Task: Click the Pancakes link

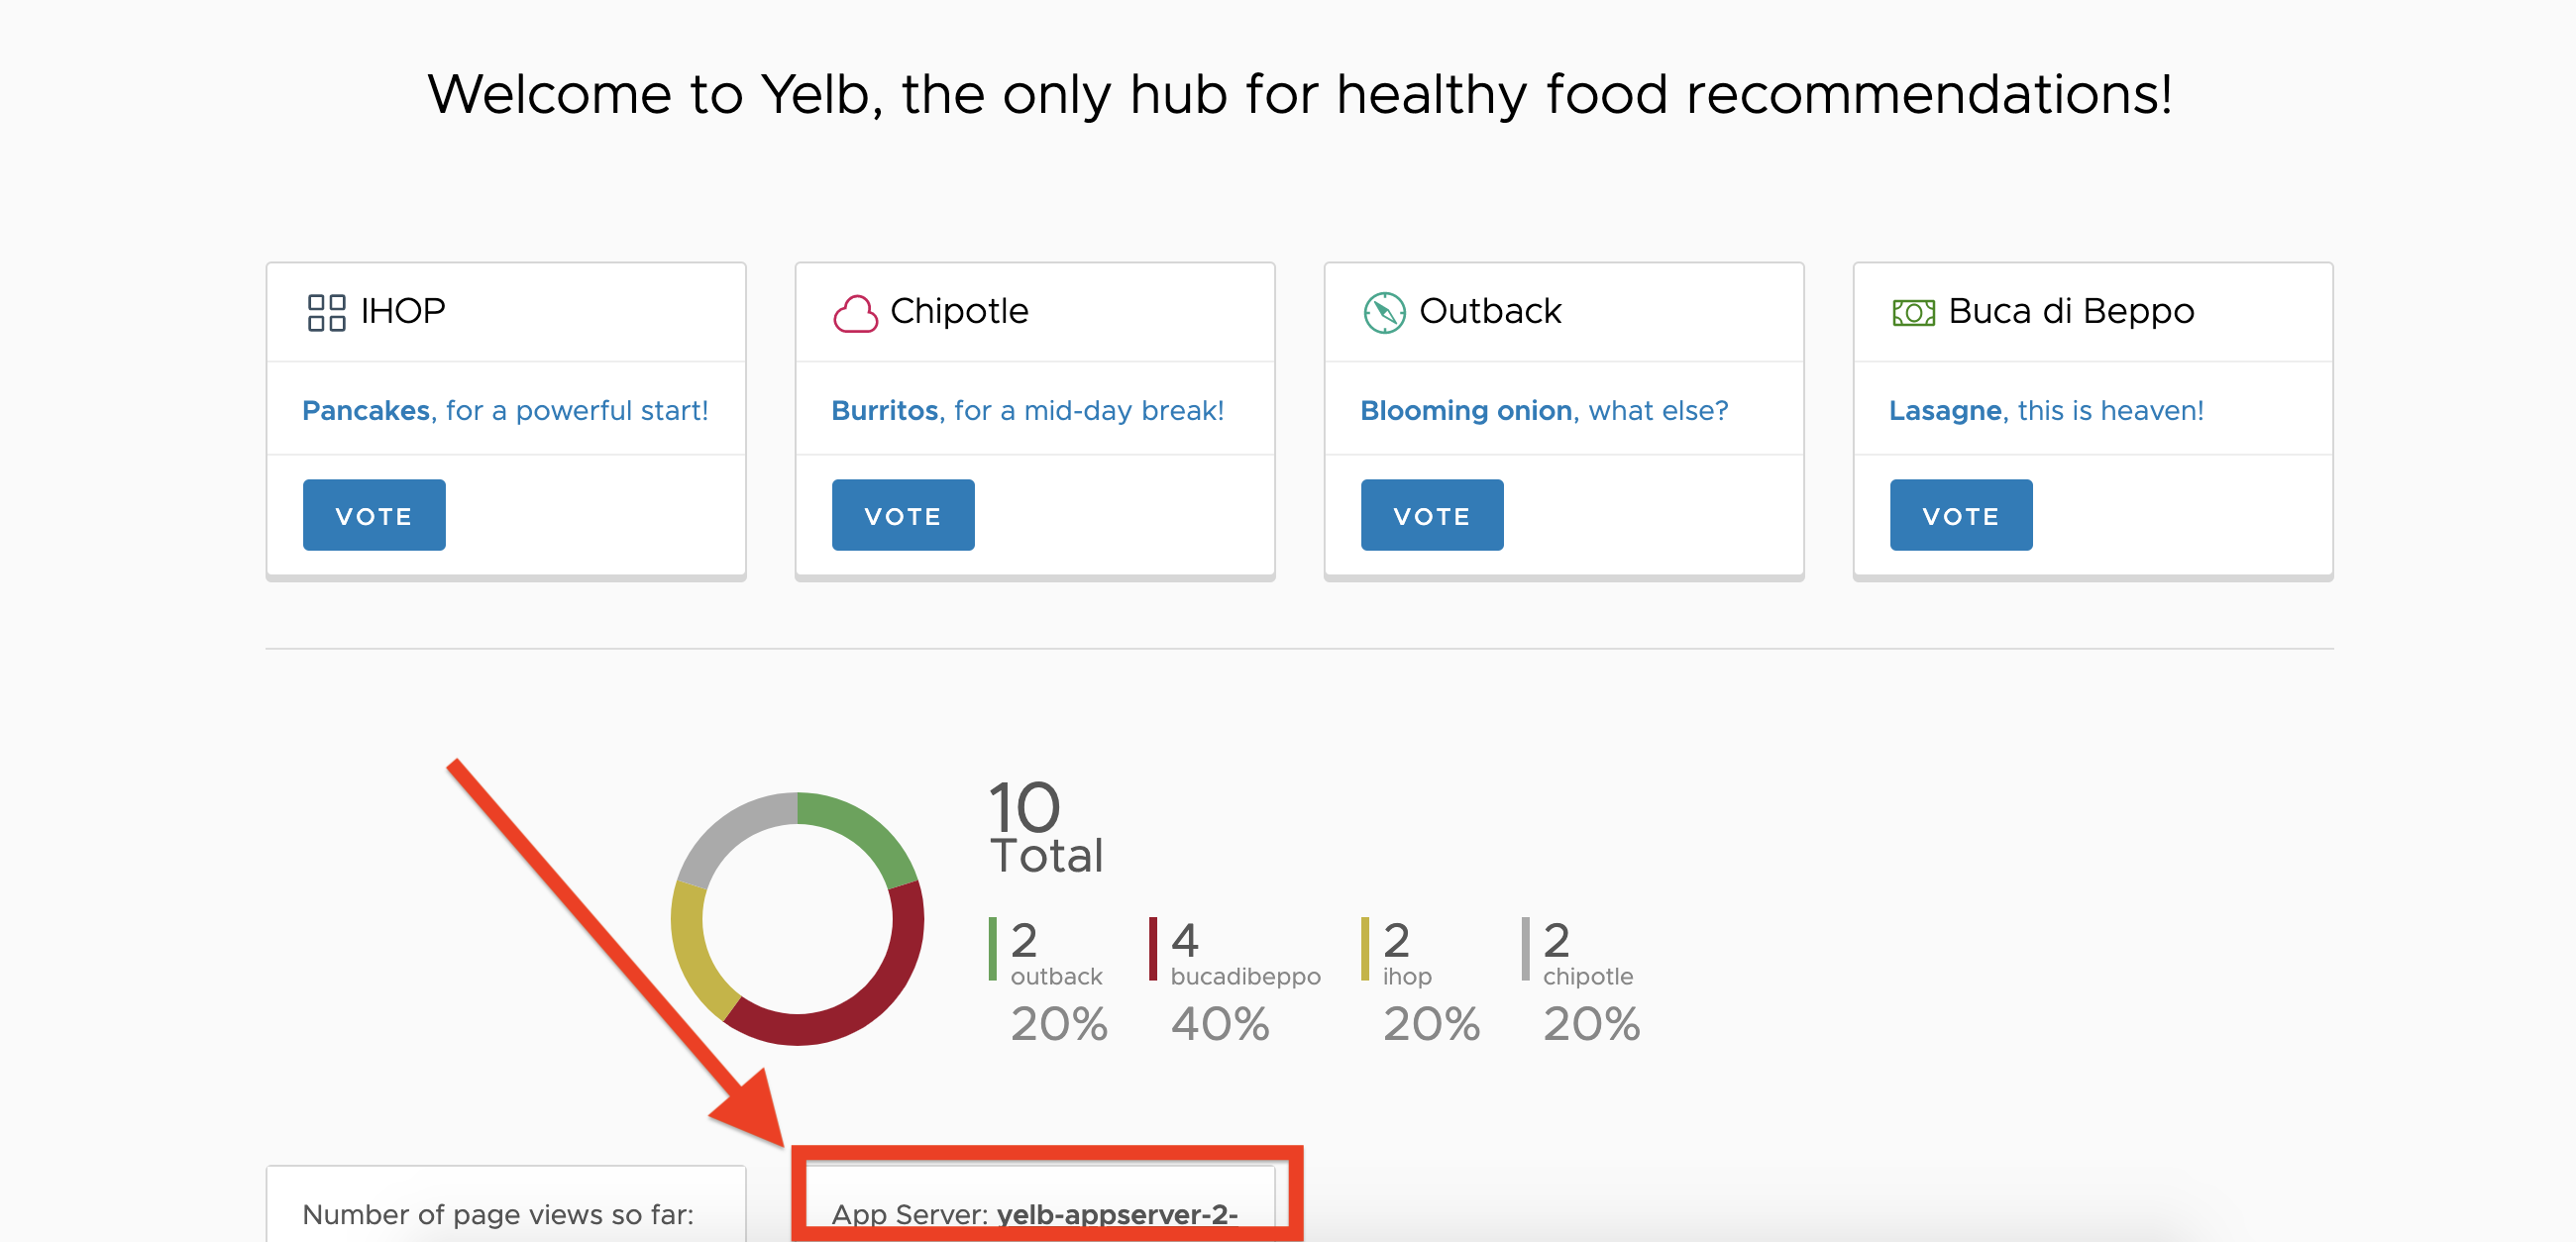Action: 365,410
